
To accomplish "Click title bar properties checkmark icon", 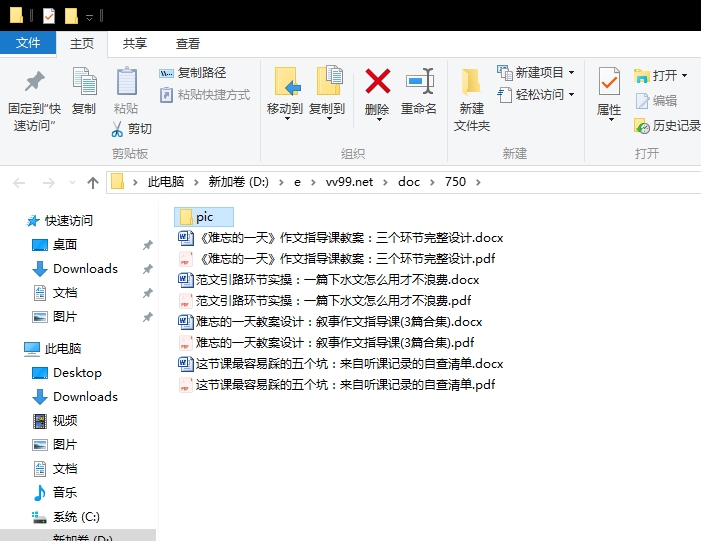I will (49, 16).
